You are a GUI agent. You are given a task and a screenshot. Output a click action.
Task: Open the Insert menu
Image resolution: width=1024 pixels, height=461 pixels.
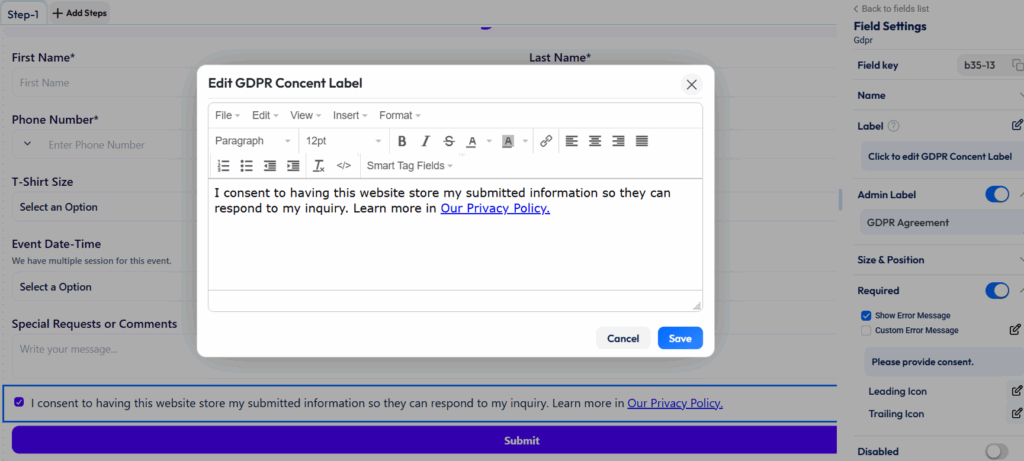tap(350, 115)
